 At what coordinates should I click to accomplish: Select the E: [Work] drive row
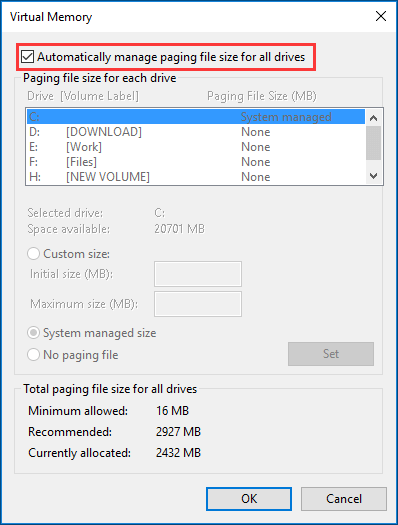[196, 147]
